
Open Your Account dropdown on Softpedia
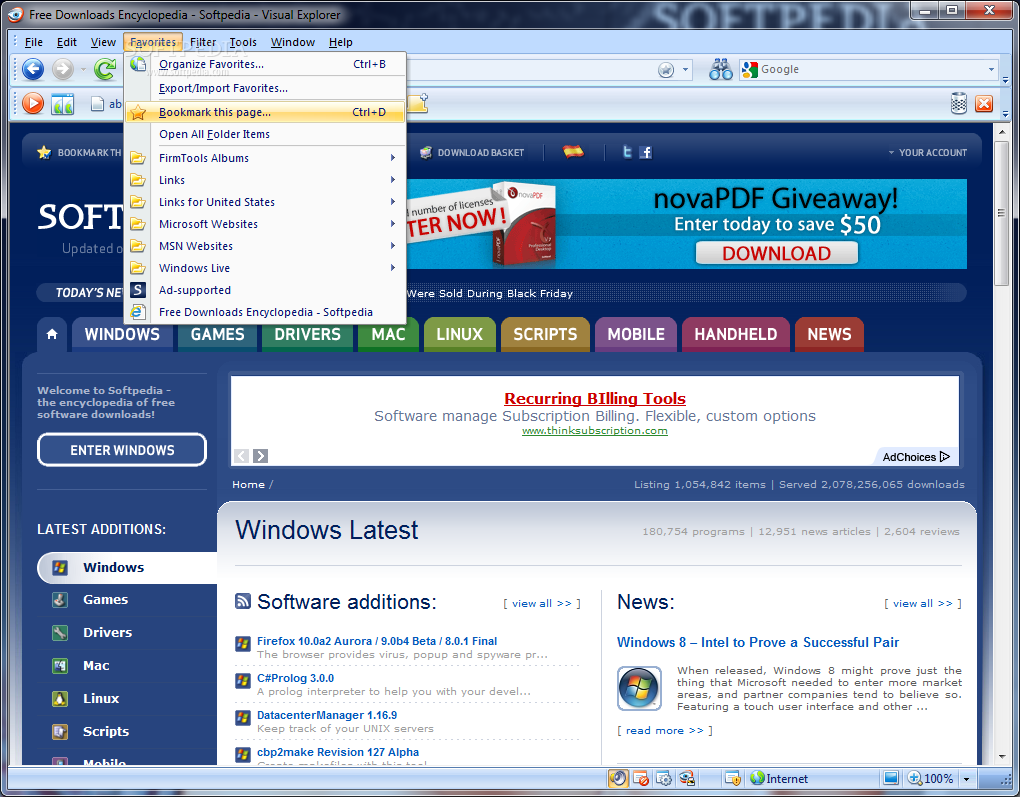(x=928, y=152)
